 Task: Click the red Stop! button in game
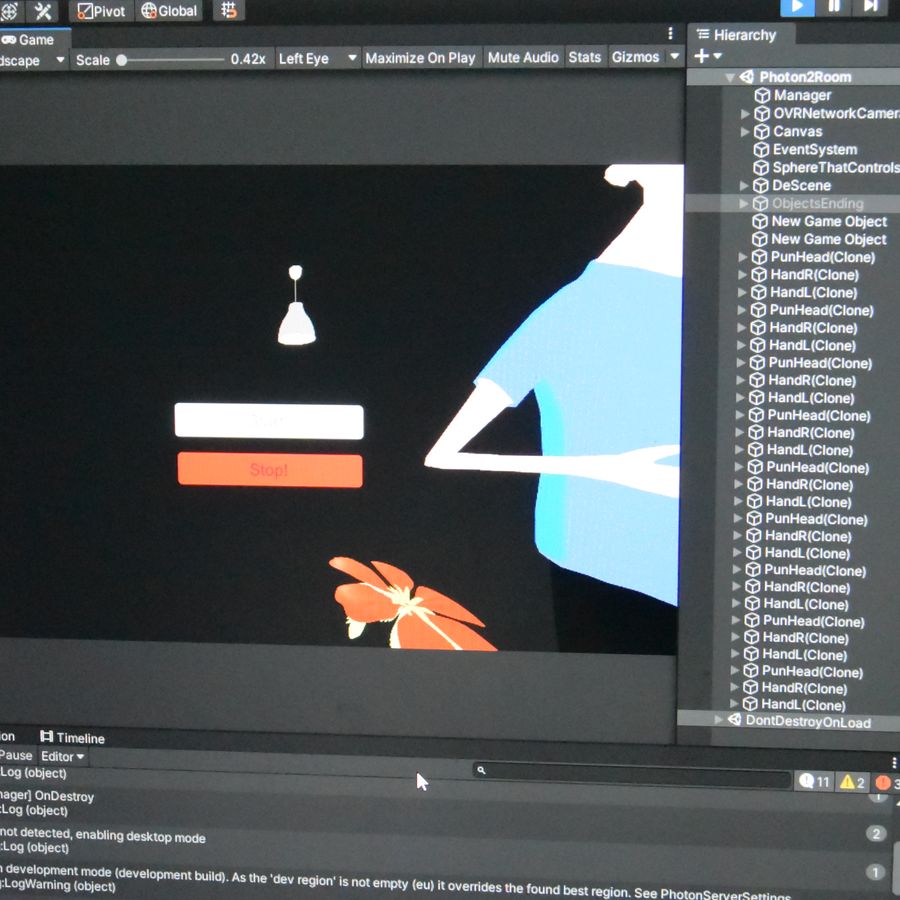[270, 470]
